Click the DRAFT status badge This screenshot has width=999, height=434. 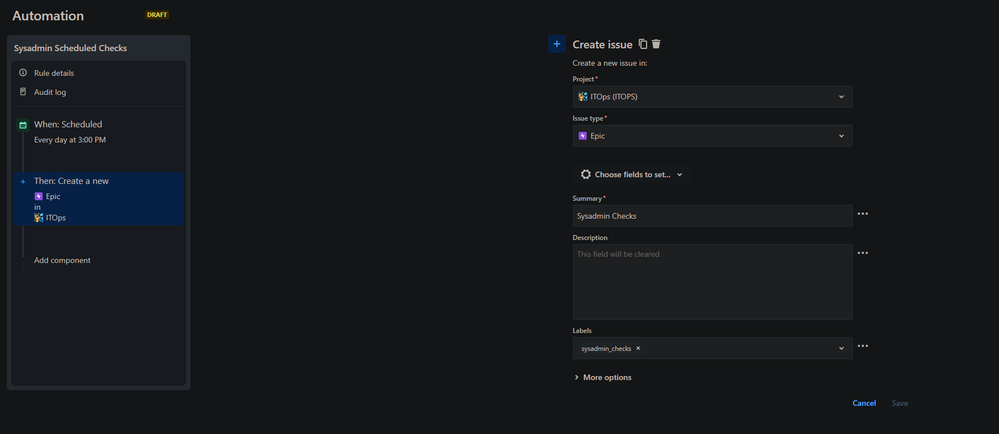157,15
